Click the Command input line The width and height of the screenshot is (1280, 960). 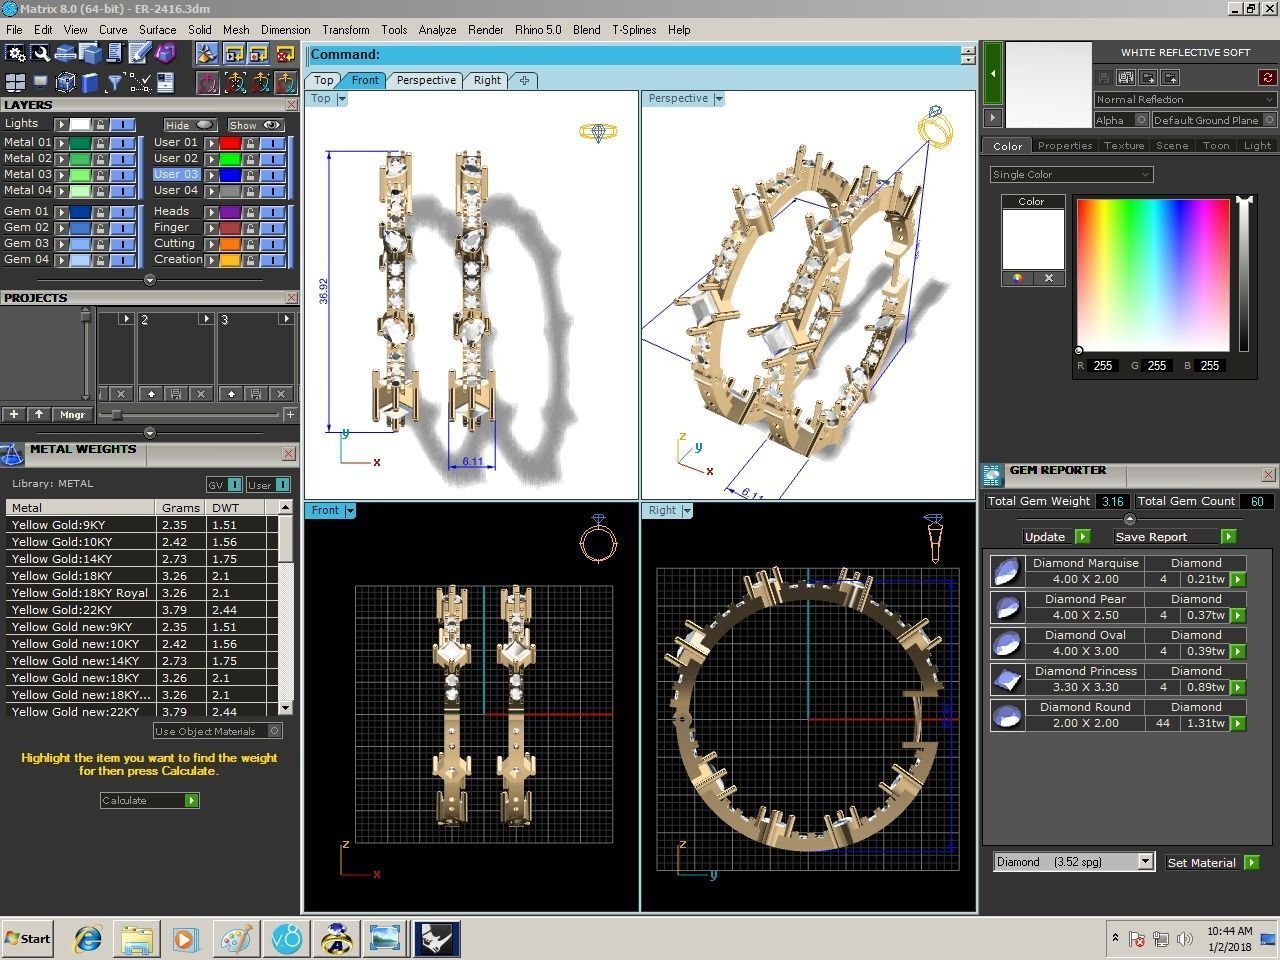pos(634,55)
